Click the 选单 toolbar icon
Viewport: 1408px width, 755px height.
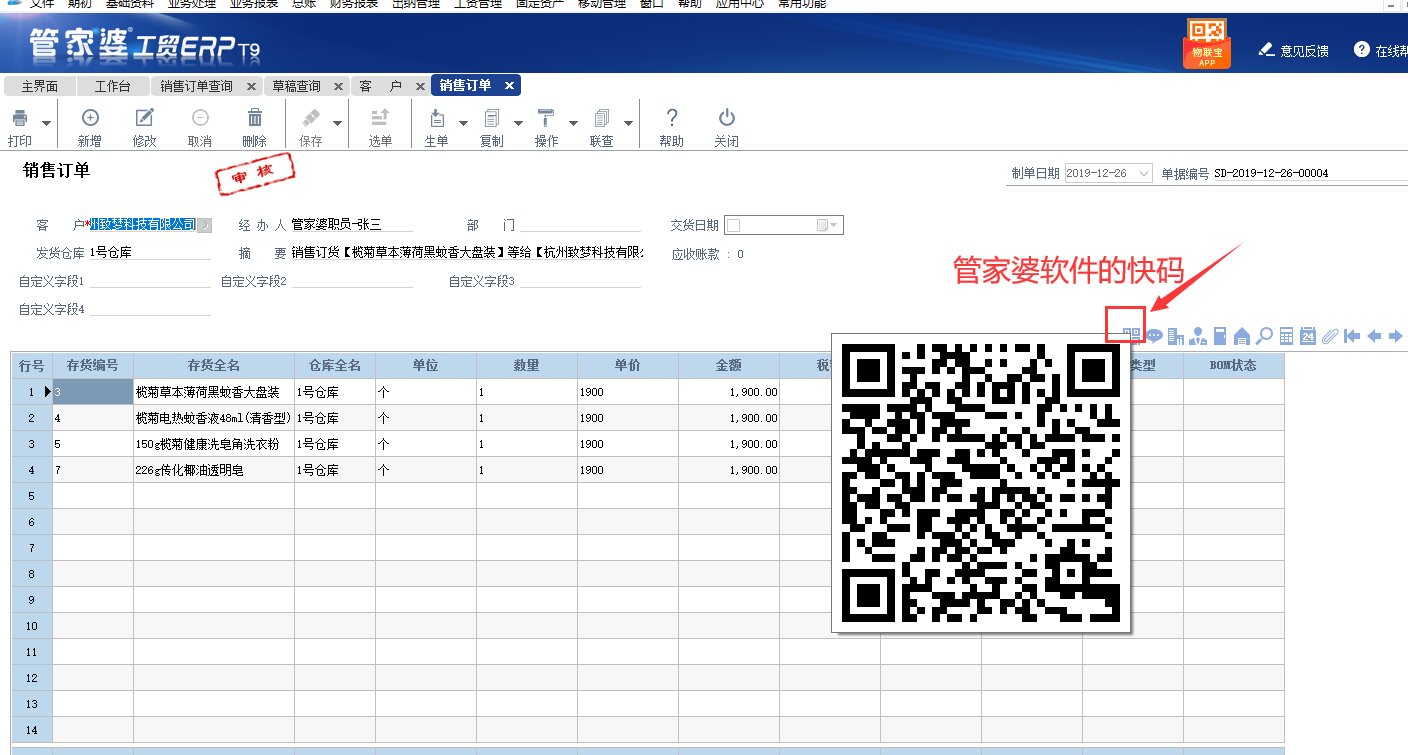point(380,117)
